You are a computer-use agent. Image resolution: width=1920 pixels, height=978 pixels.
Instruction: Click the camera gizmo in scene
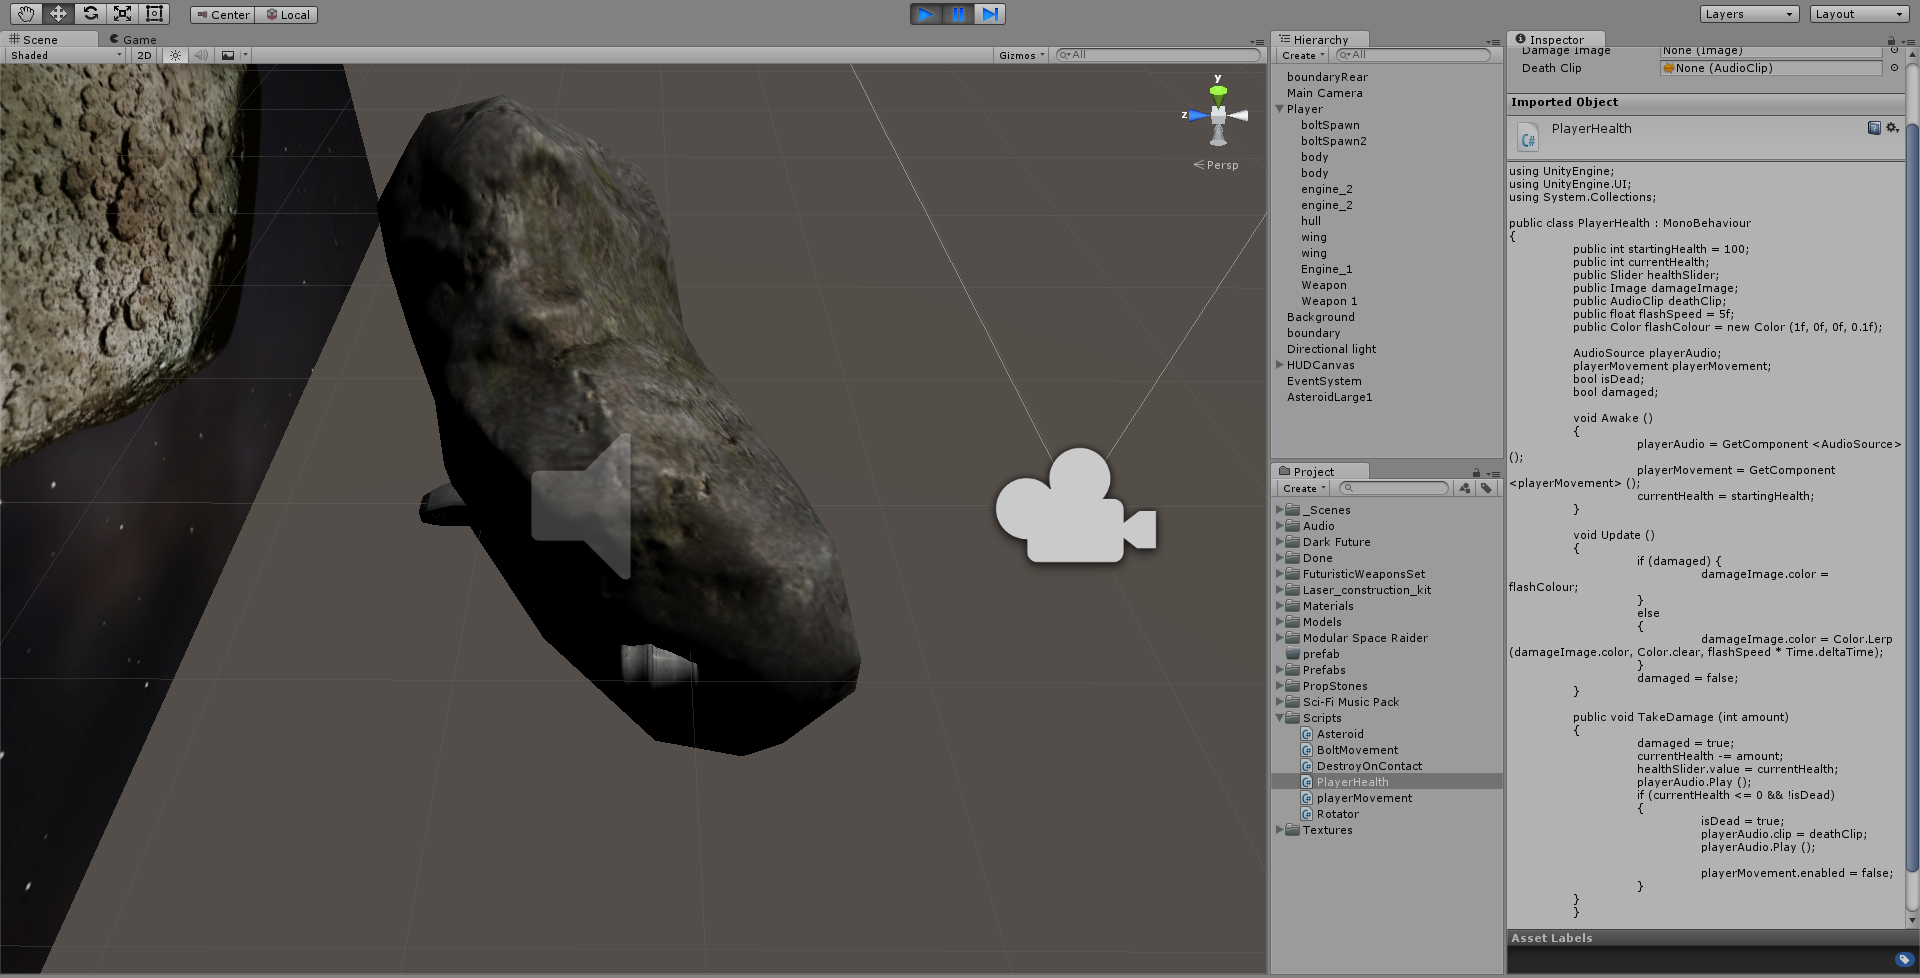[1075, 506]
